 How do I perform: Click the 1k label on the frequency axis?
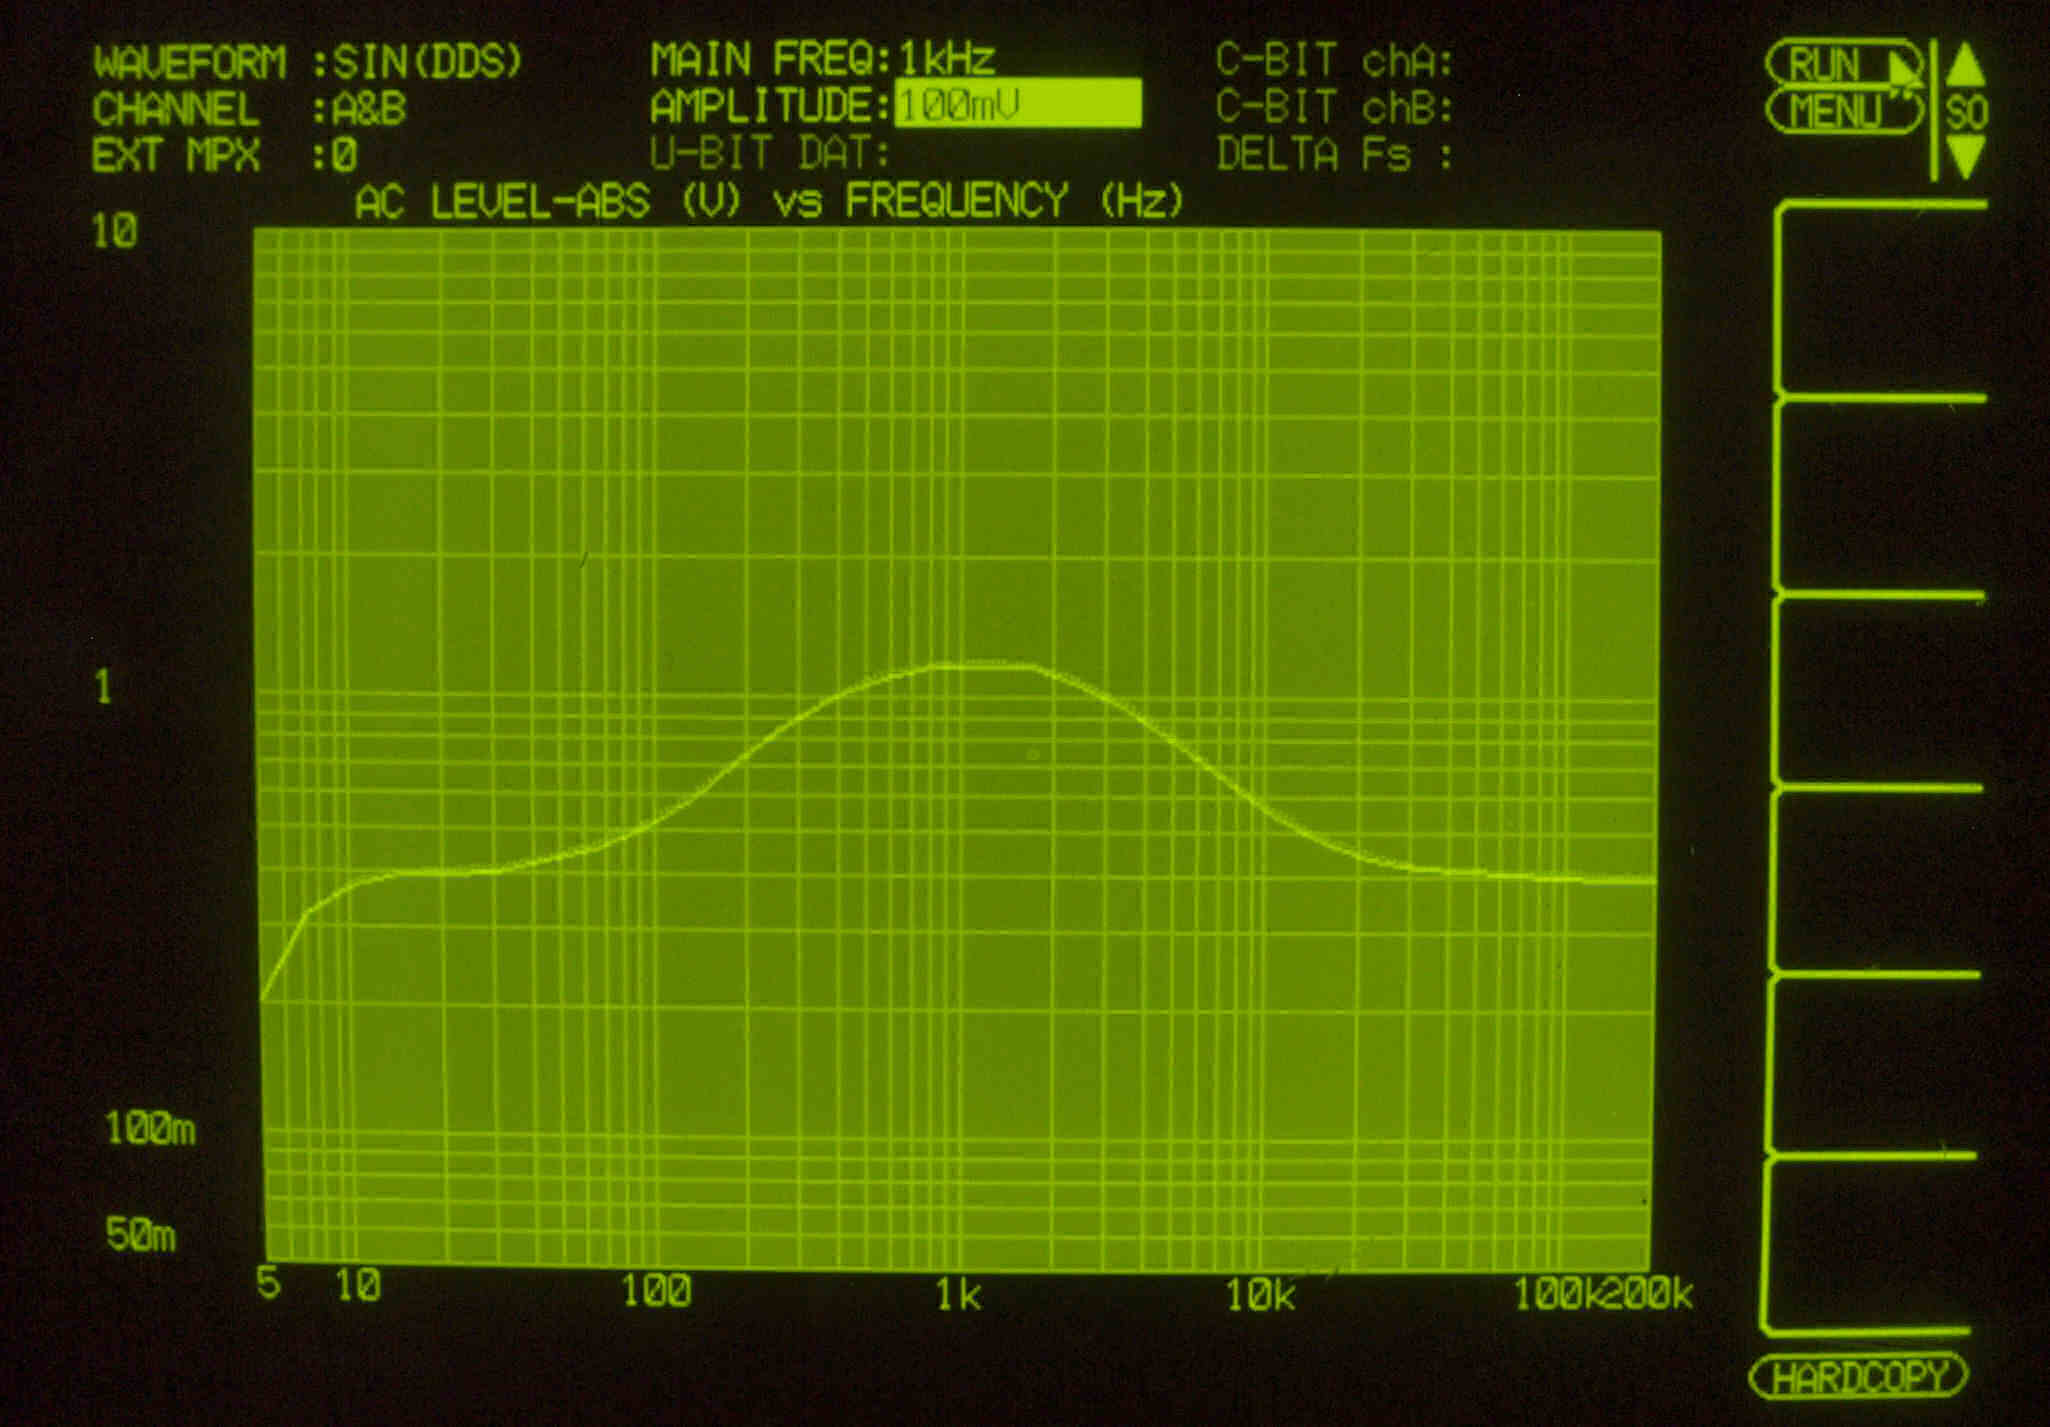(958, 1295)
